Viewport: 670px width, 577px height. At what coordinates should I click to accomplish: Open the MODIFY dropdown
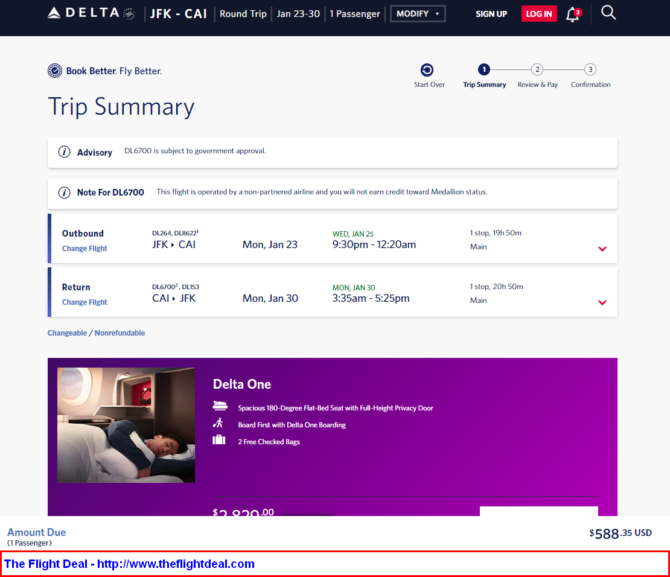pos(417,14)
